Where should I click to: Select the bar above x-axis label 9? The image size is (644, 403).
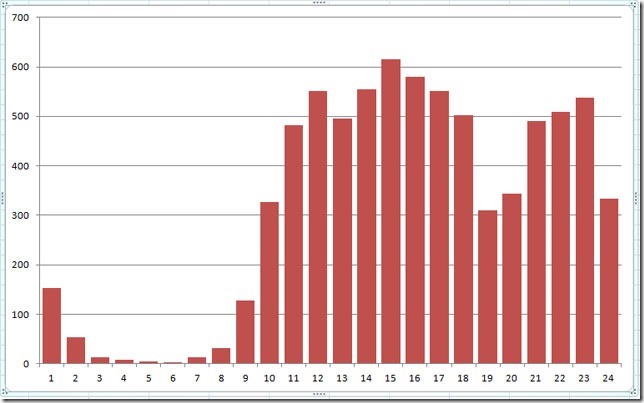click(245, 332)
